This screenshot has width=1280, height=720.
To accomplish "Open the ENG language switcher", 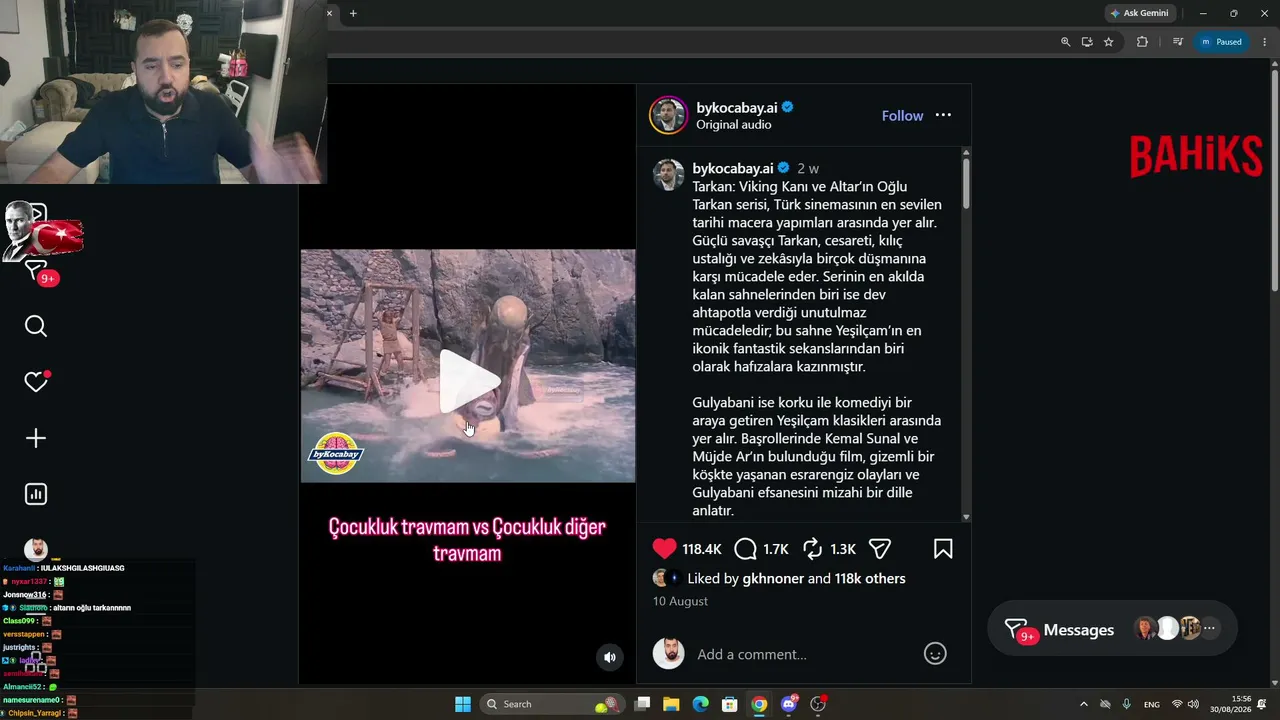I will [x=1152, y=704].
